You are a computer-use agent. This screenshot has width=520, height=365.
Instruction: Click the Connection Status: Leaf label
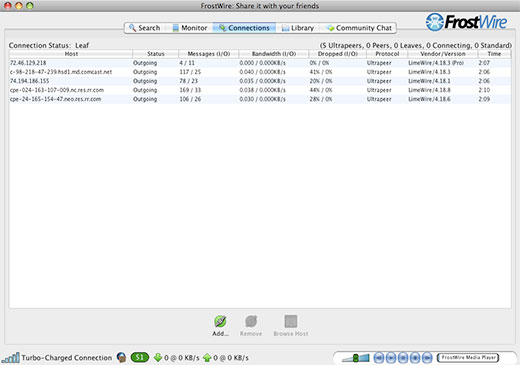coord(49,45)
